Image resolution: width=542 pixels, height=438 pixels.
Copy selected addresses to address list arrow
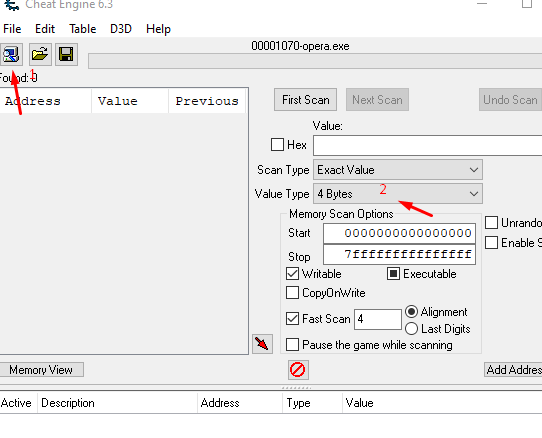coord(262,344)
